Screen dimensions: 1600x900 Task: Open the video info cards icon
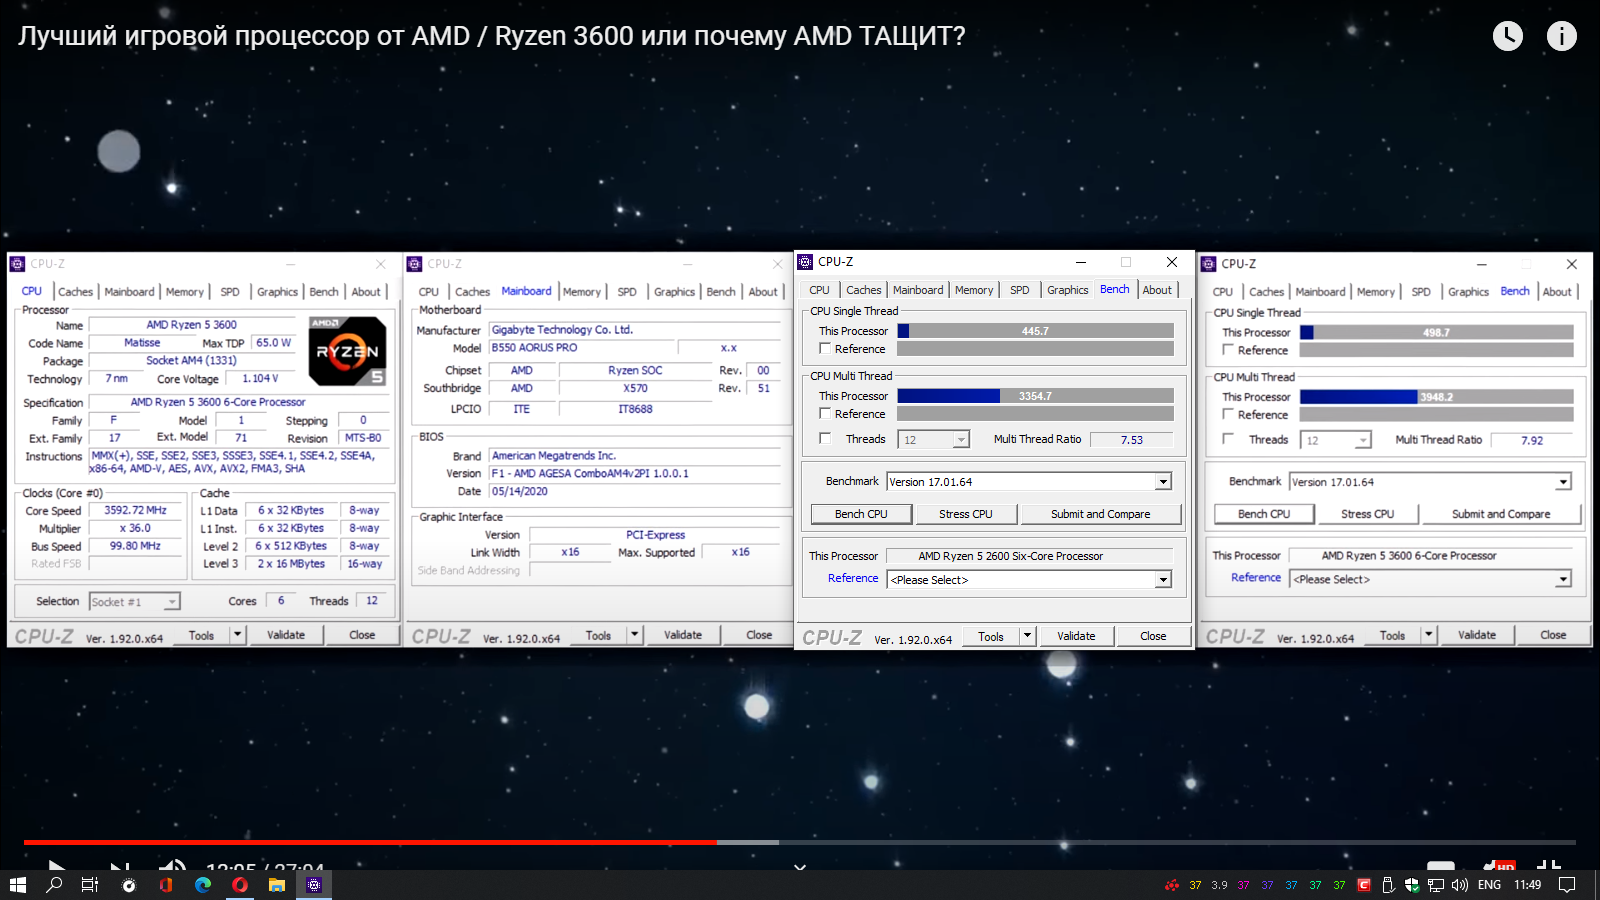(1562, 36)
